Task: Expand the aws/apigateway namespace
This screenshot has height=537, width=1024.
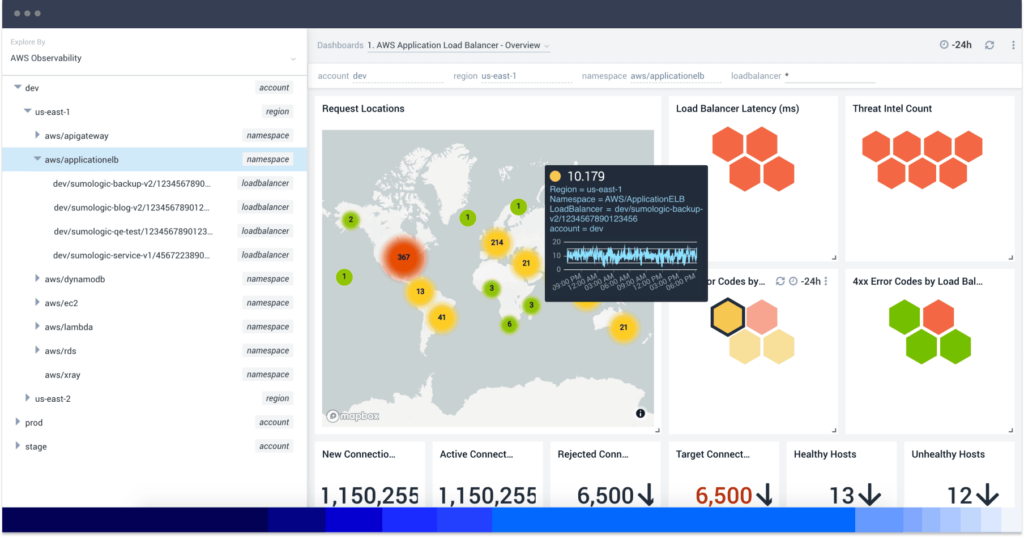Action: click(37, 135)
